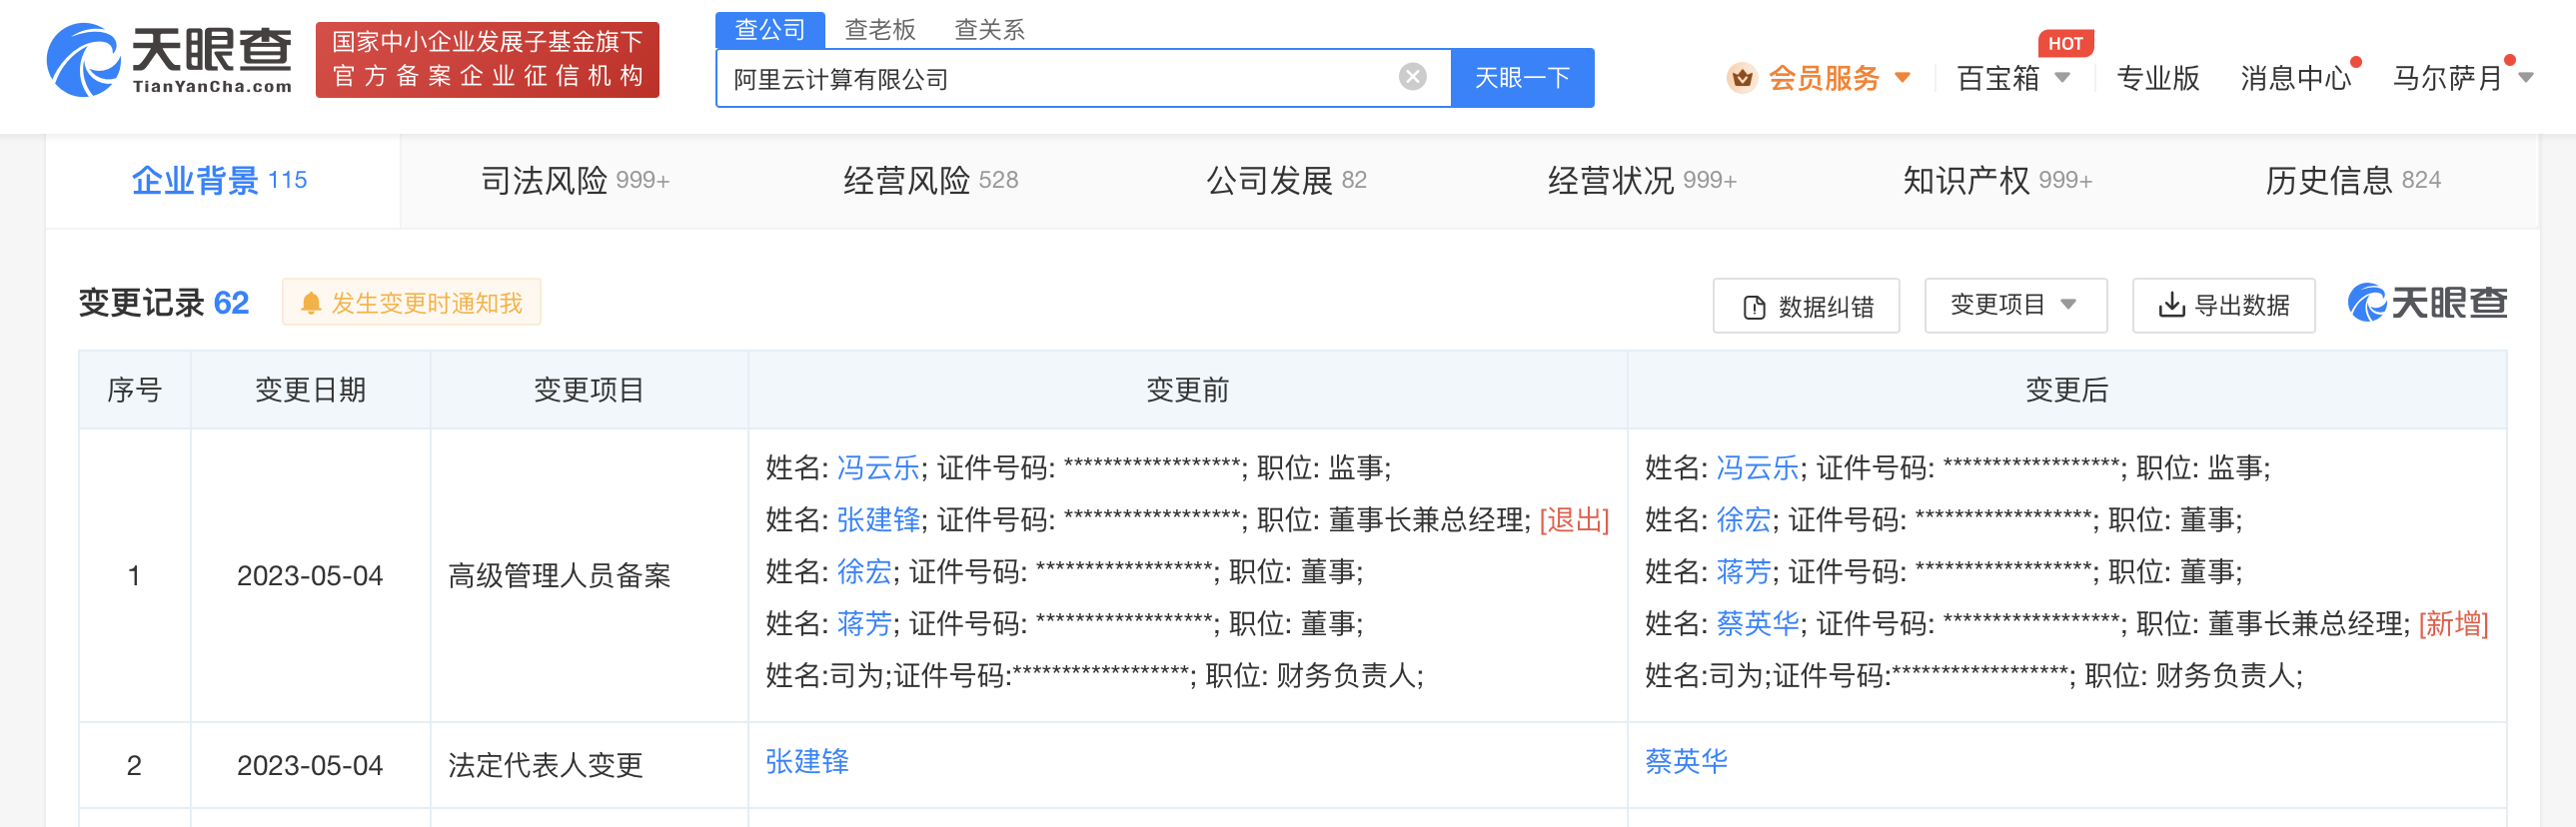Open 蔡英华 link in row 2 法定代表人变更
This screenshot has height=827, width=2576.
[x=1686, y=762]
